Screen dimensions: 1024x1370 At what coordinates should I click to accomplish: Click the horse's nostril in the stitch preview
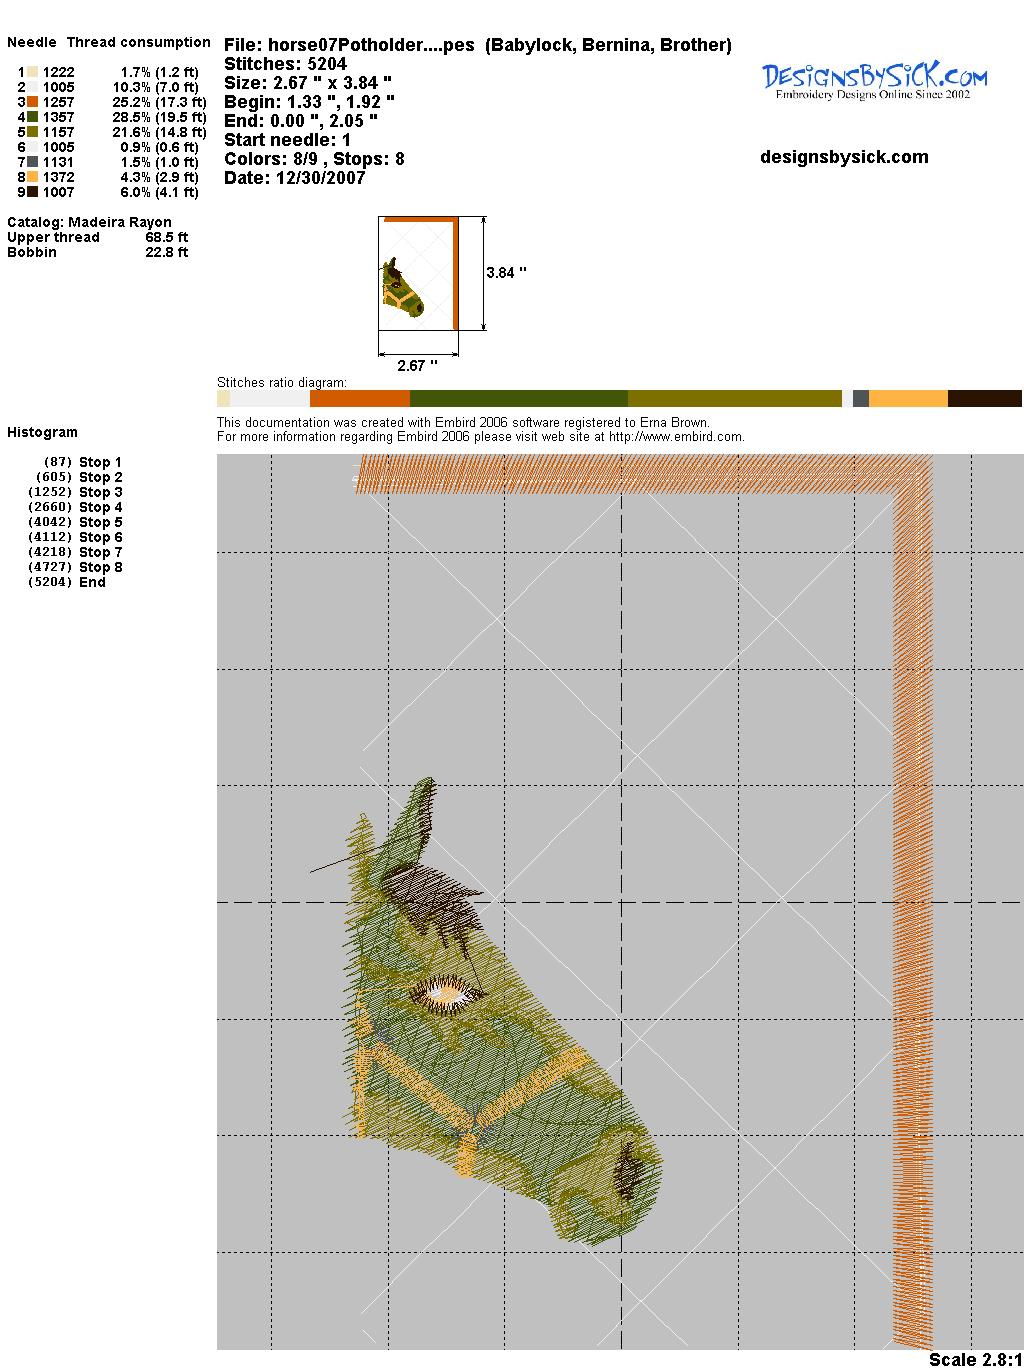coord(630,1168)
